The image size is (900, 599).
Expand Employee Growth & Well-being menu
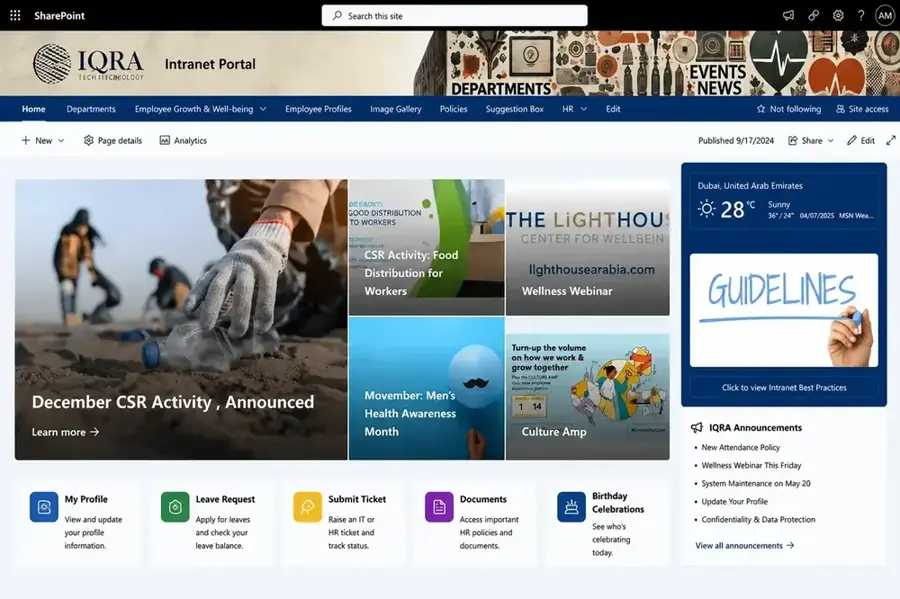pos(263,109)
